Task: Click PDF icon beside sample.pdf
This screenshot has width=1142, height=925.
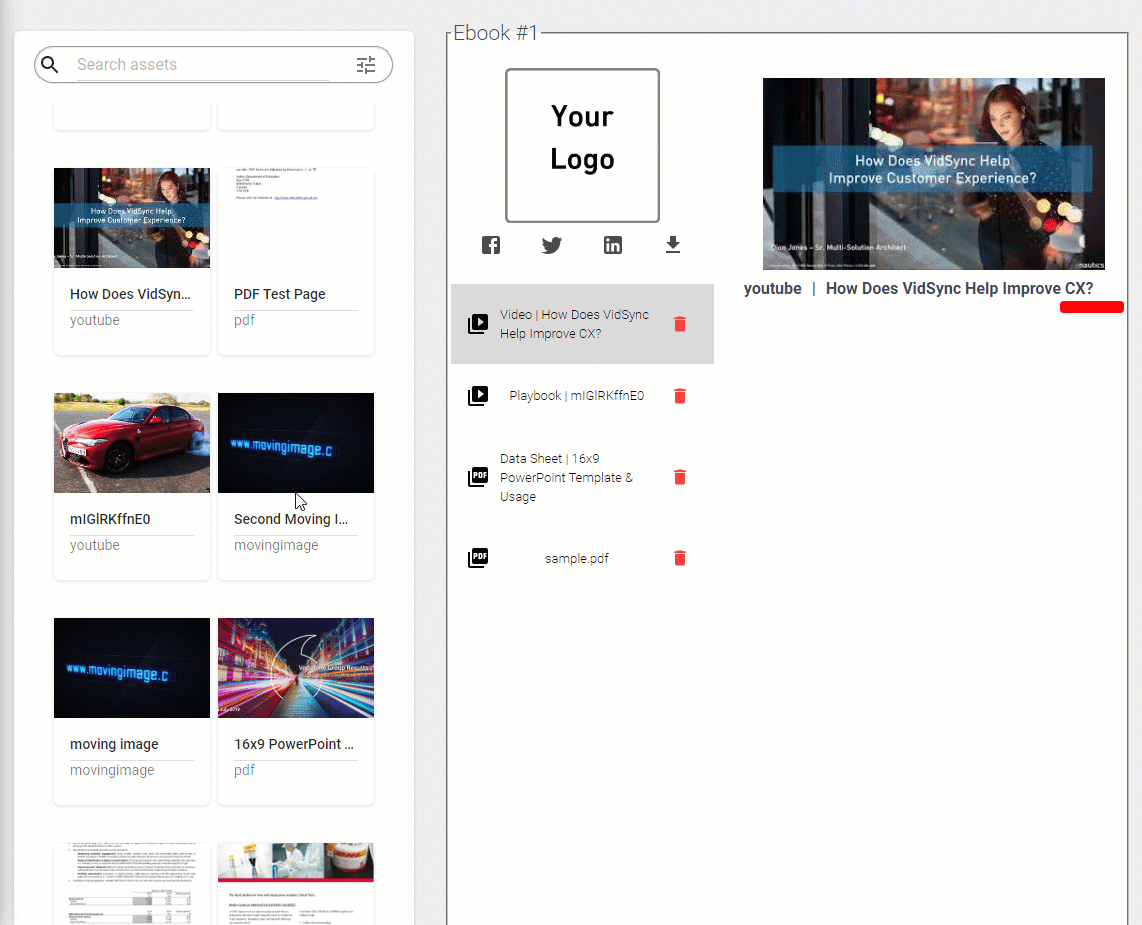Action: [x=478, y=558]
